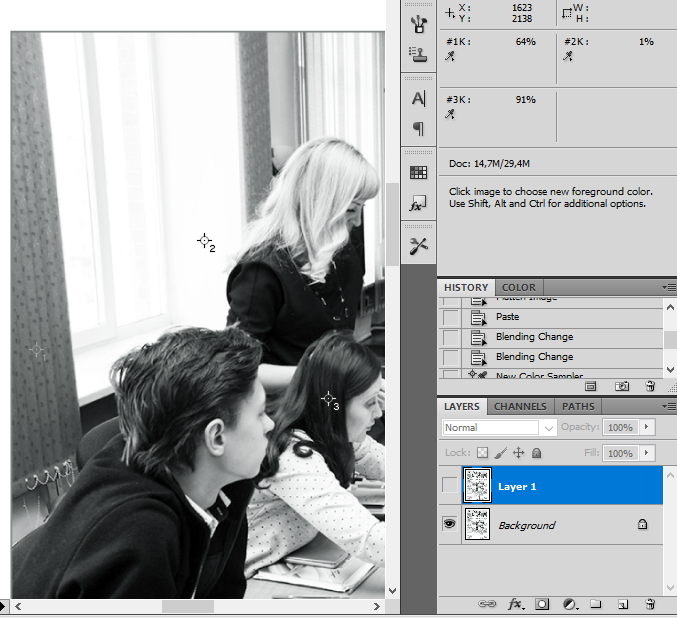Click the Opacity 100% field
Viewport: 677px width, 618px height.
[620, 428]
